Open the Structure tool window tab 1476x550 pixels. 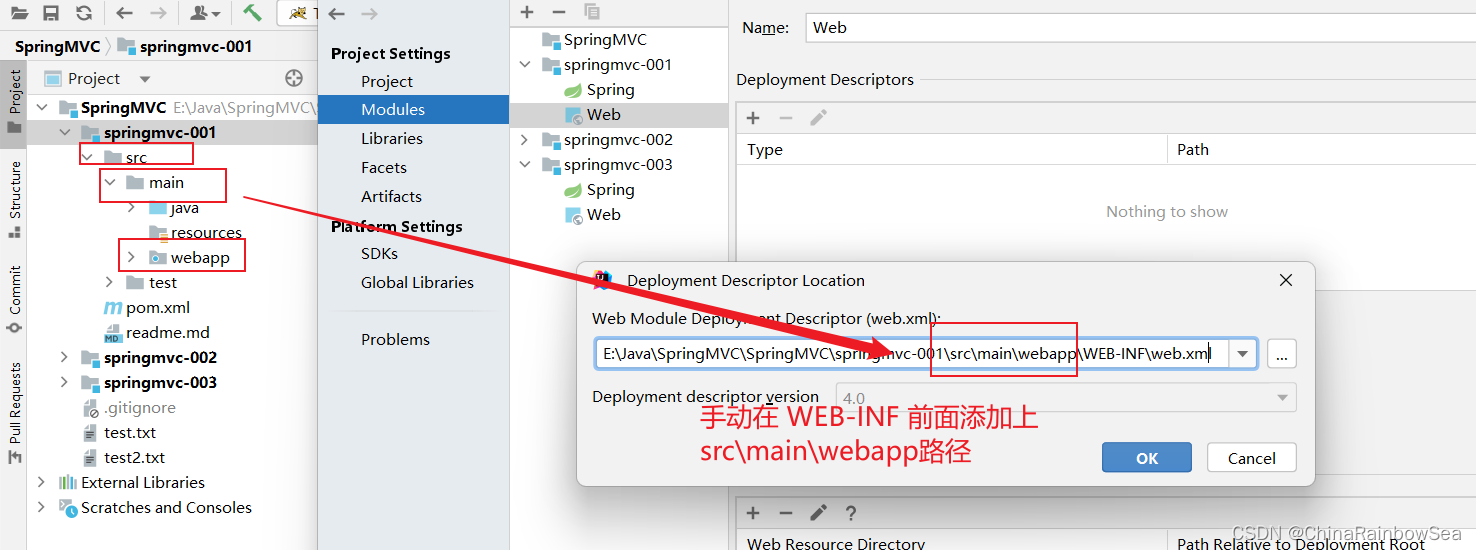[15, 190]
